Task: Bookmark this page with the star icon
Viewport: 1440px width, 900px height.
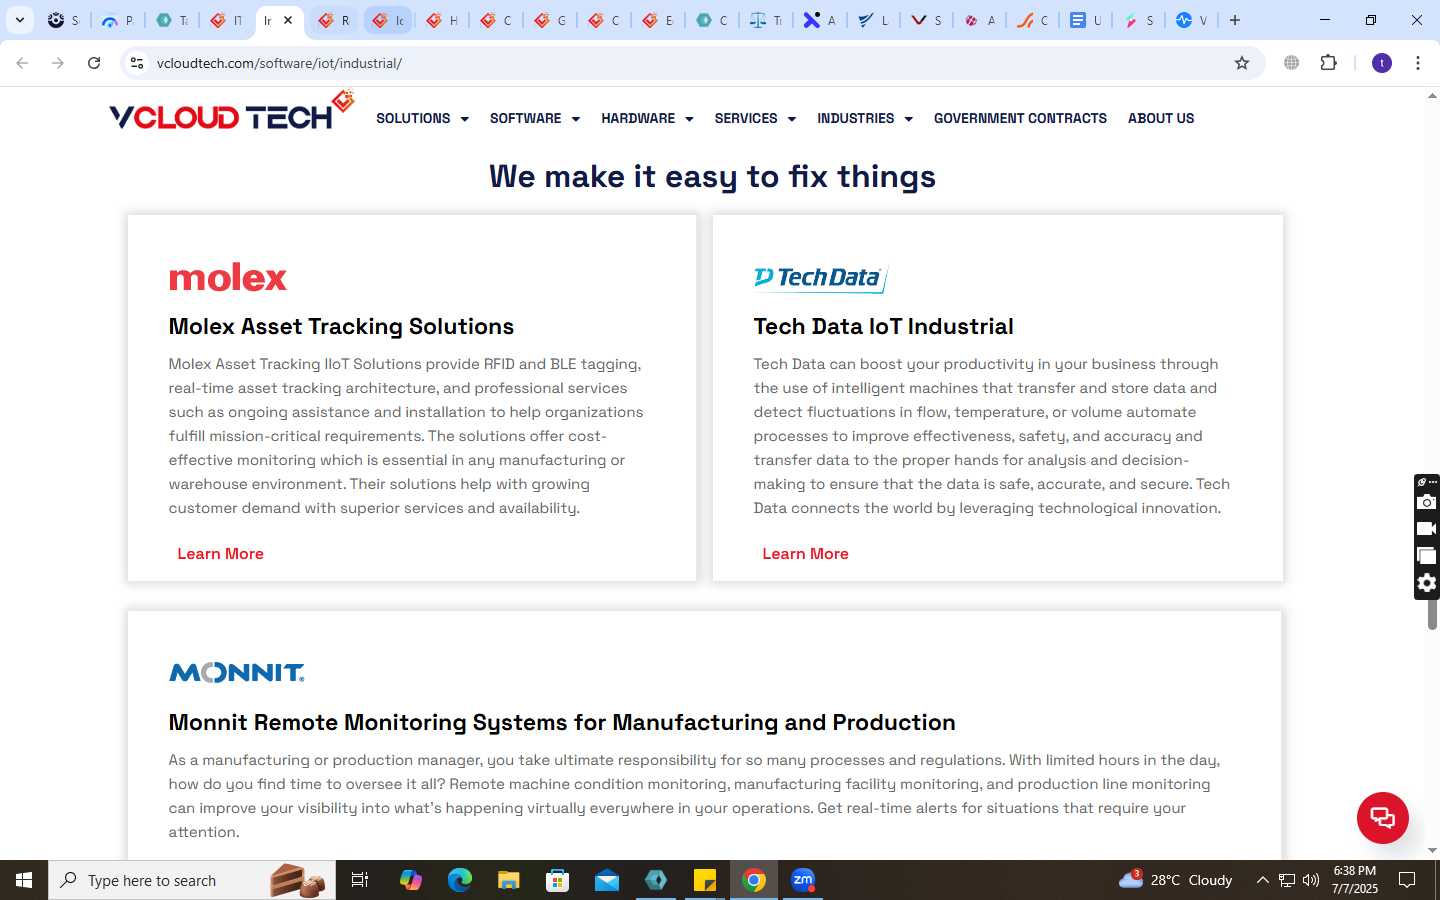Action: (1242, 63)
